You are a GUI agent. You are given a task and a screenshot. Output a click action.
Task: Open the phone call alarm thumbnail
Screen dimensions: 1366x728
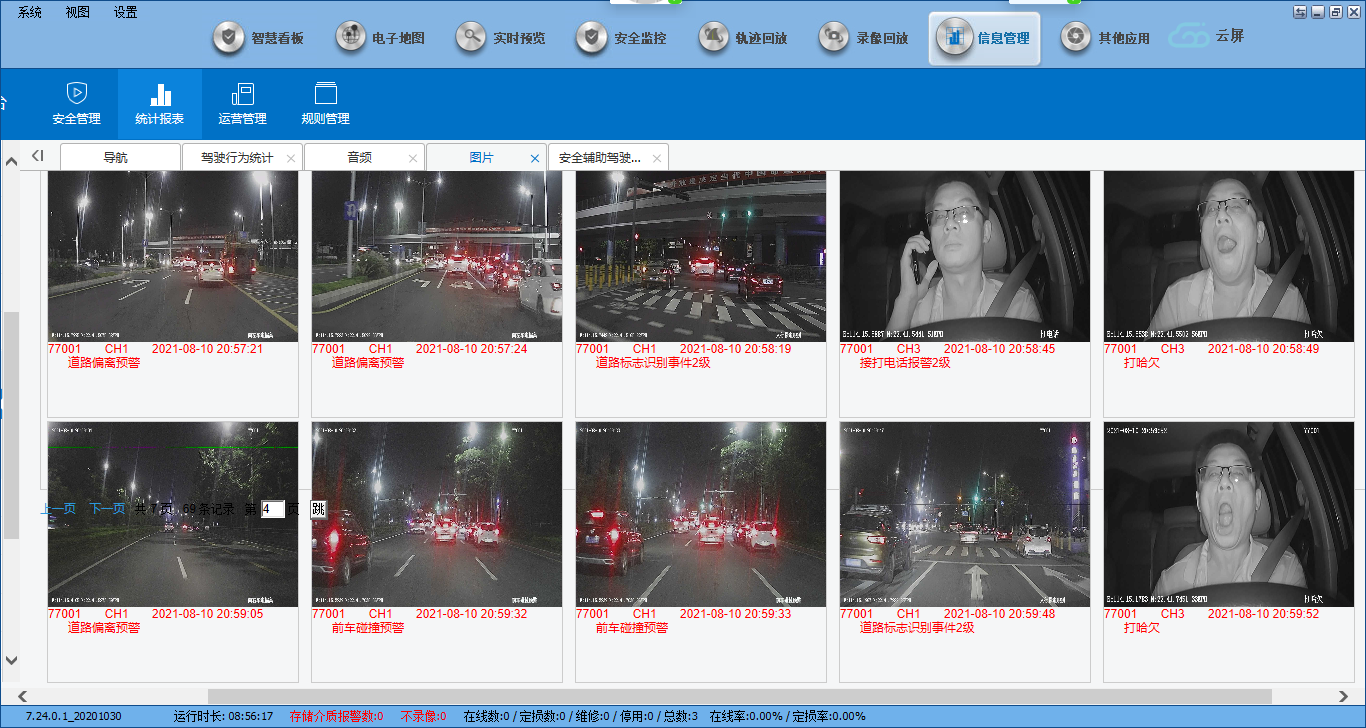[x=964, y=257]
